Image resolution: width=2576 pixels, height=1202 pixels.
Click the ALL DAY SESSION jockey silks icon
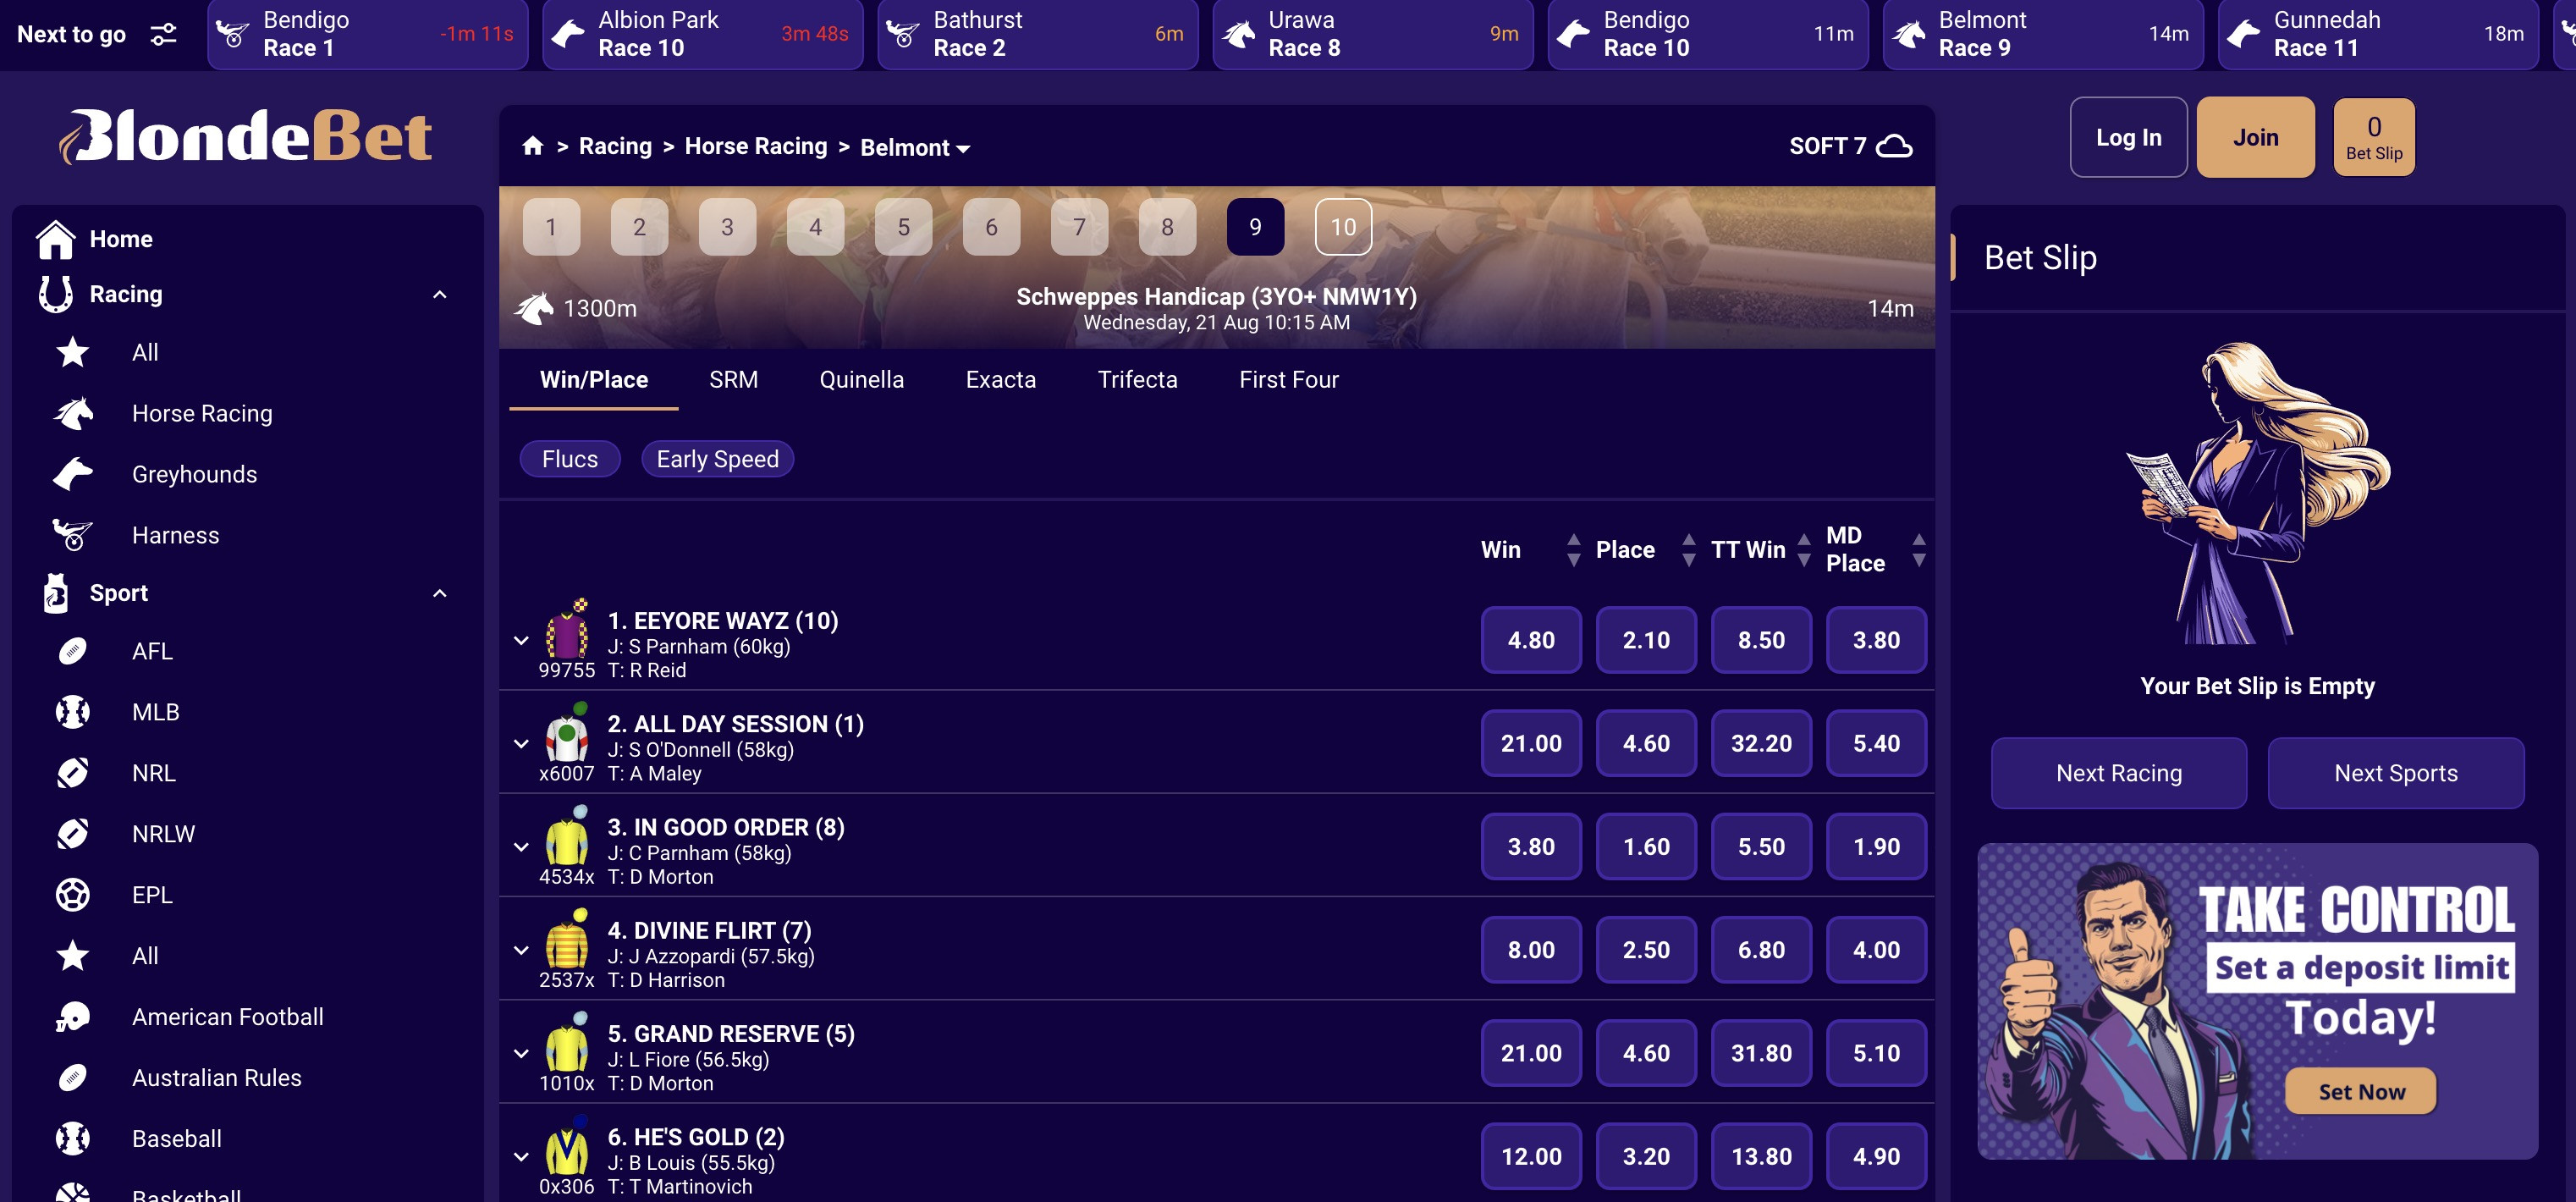click(x=568, y=733)
